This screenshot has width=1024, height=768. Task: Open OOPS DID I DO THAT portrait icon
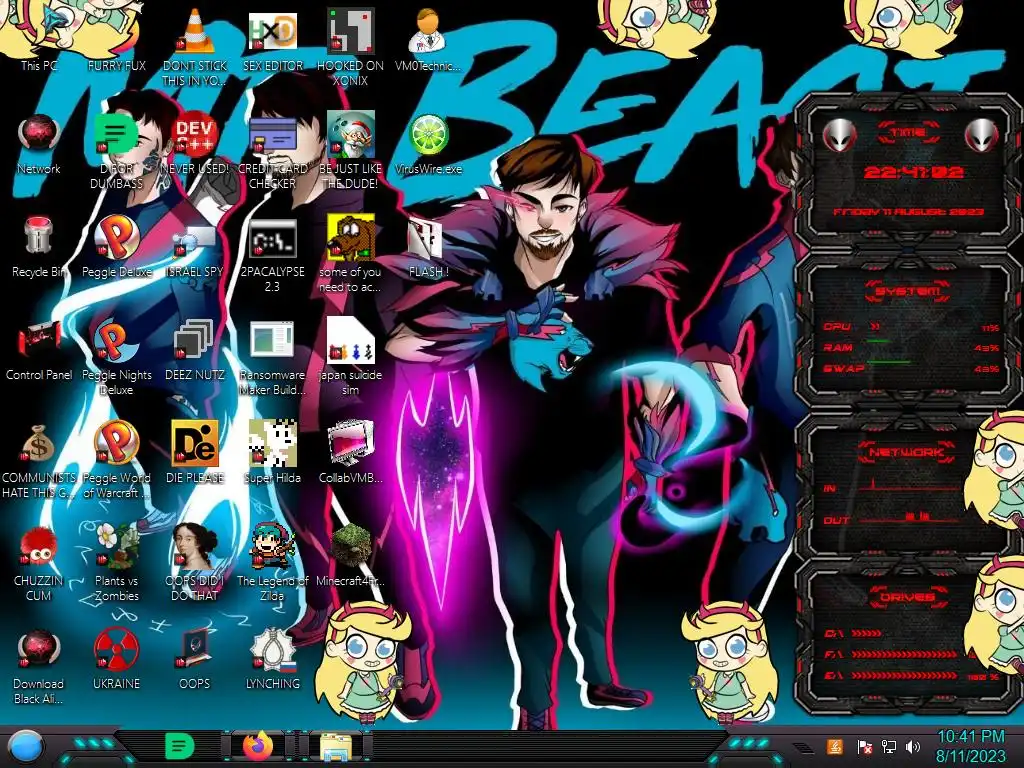point(195,563)
